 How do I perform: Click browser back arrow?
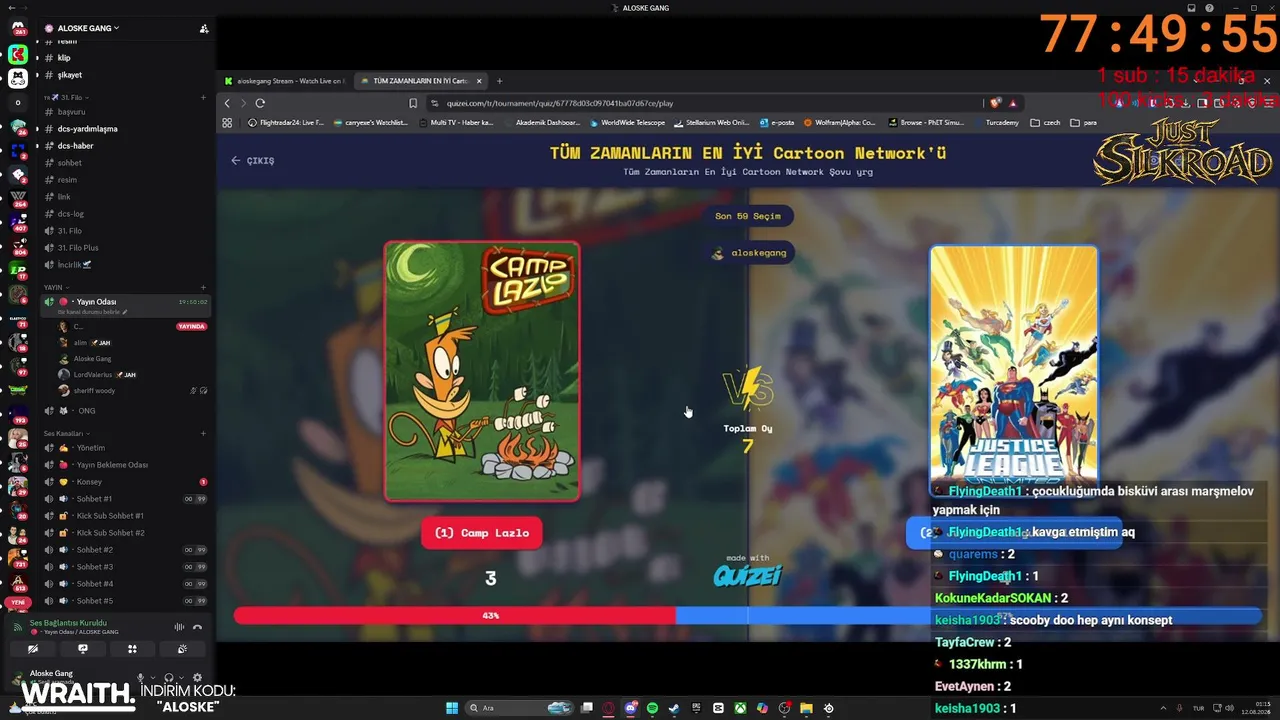pyautogui.click(x=228, y=103)
